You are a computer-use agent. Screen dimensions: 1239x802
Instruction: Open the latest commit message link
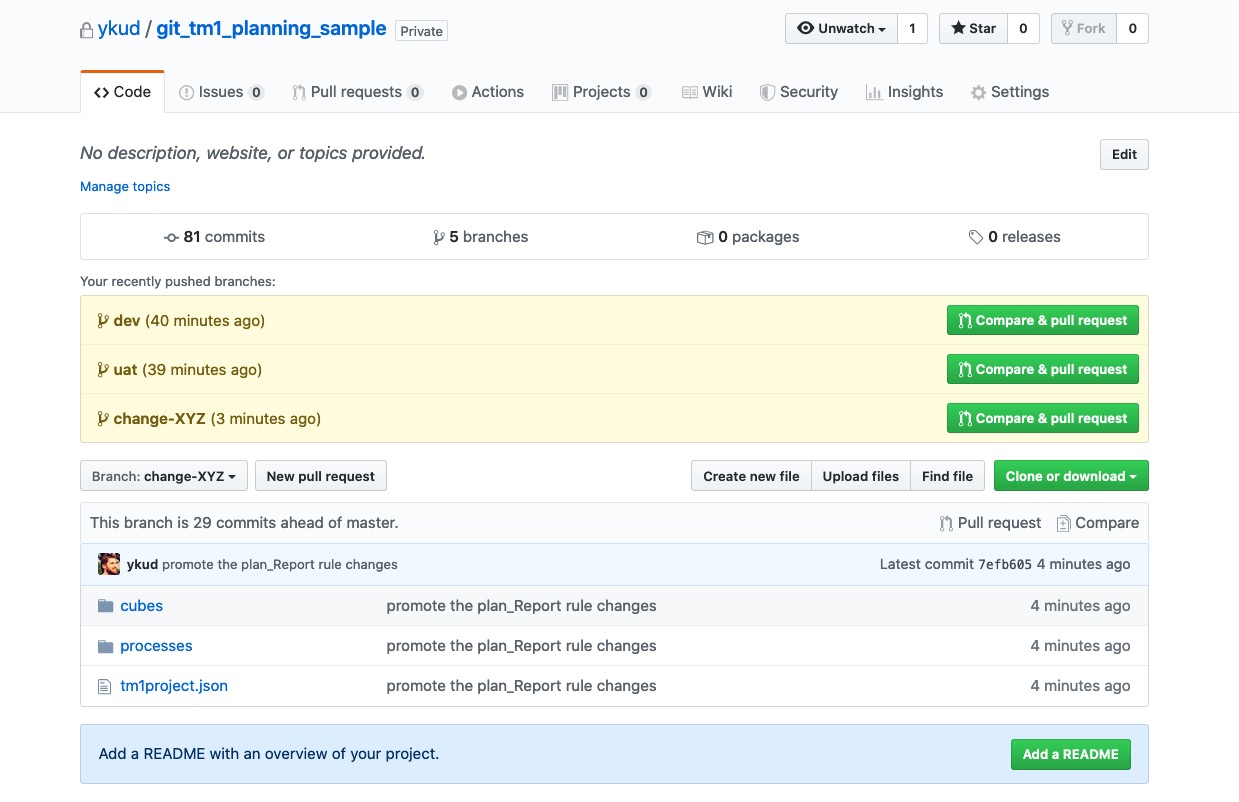280,564
